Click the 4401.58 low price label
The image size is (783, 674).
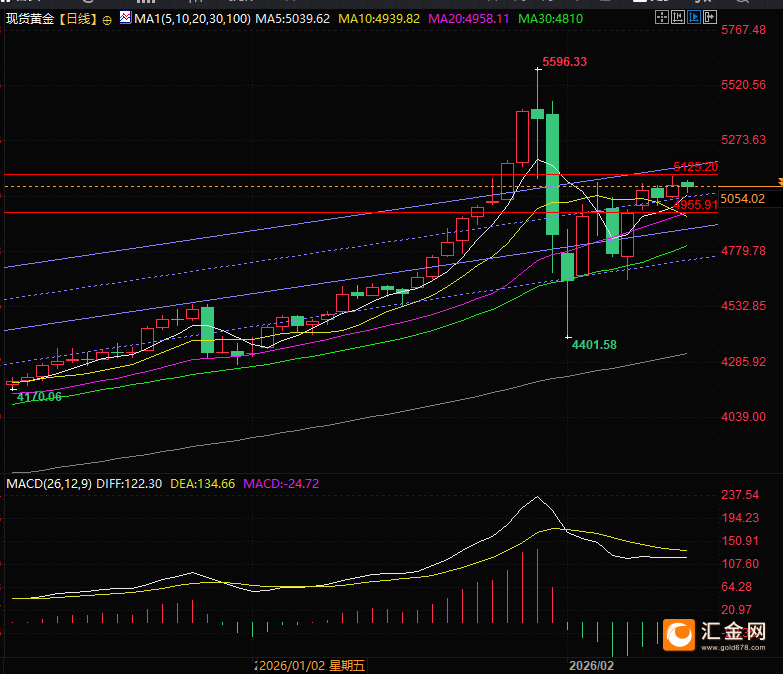594,345
